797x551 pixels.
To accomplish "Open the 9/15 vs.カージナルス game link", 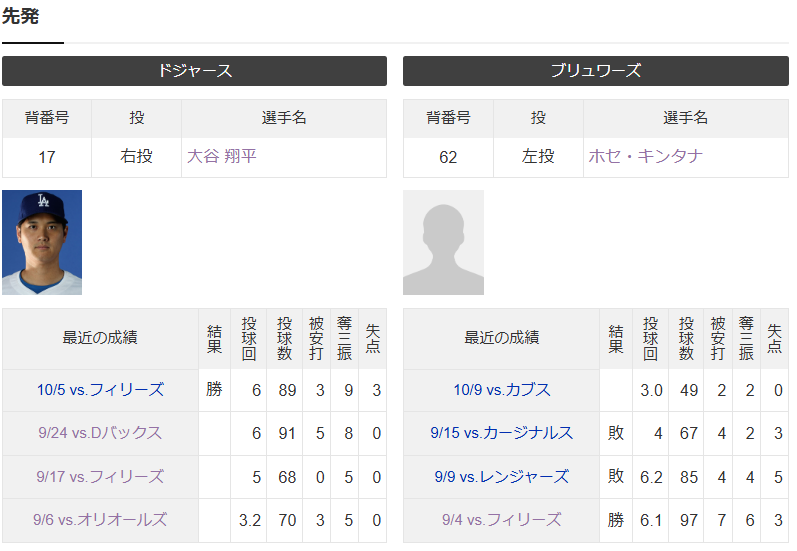I will pyautogui.click(x=501, y=433).
